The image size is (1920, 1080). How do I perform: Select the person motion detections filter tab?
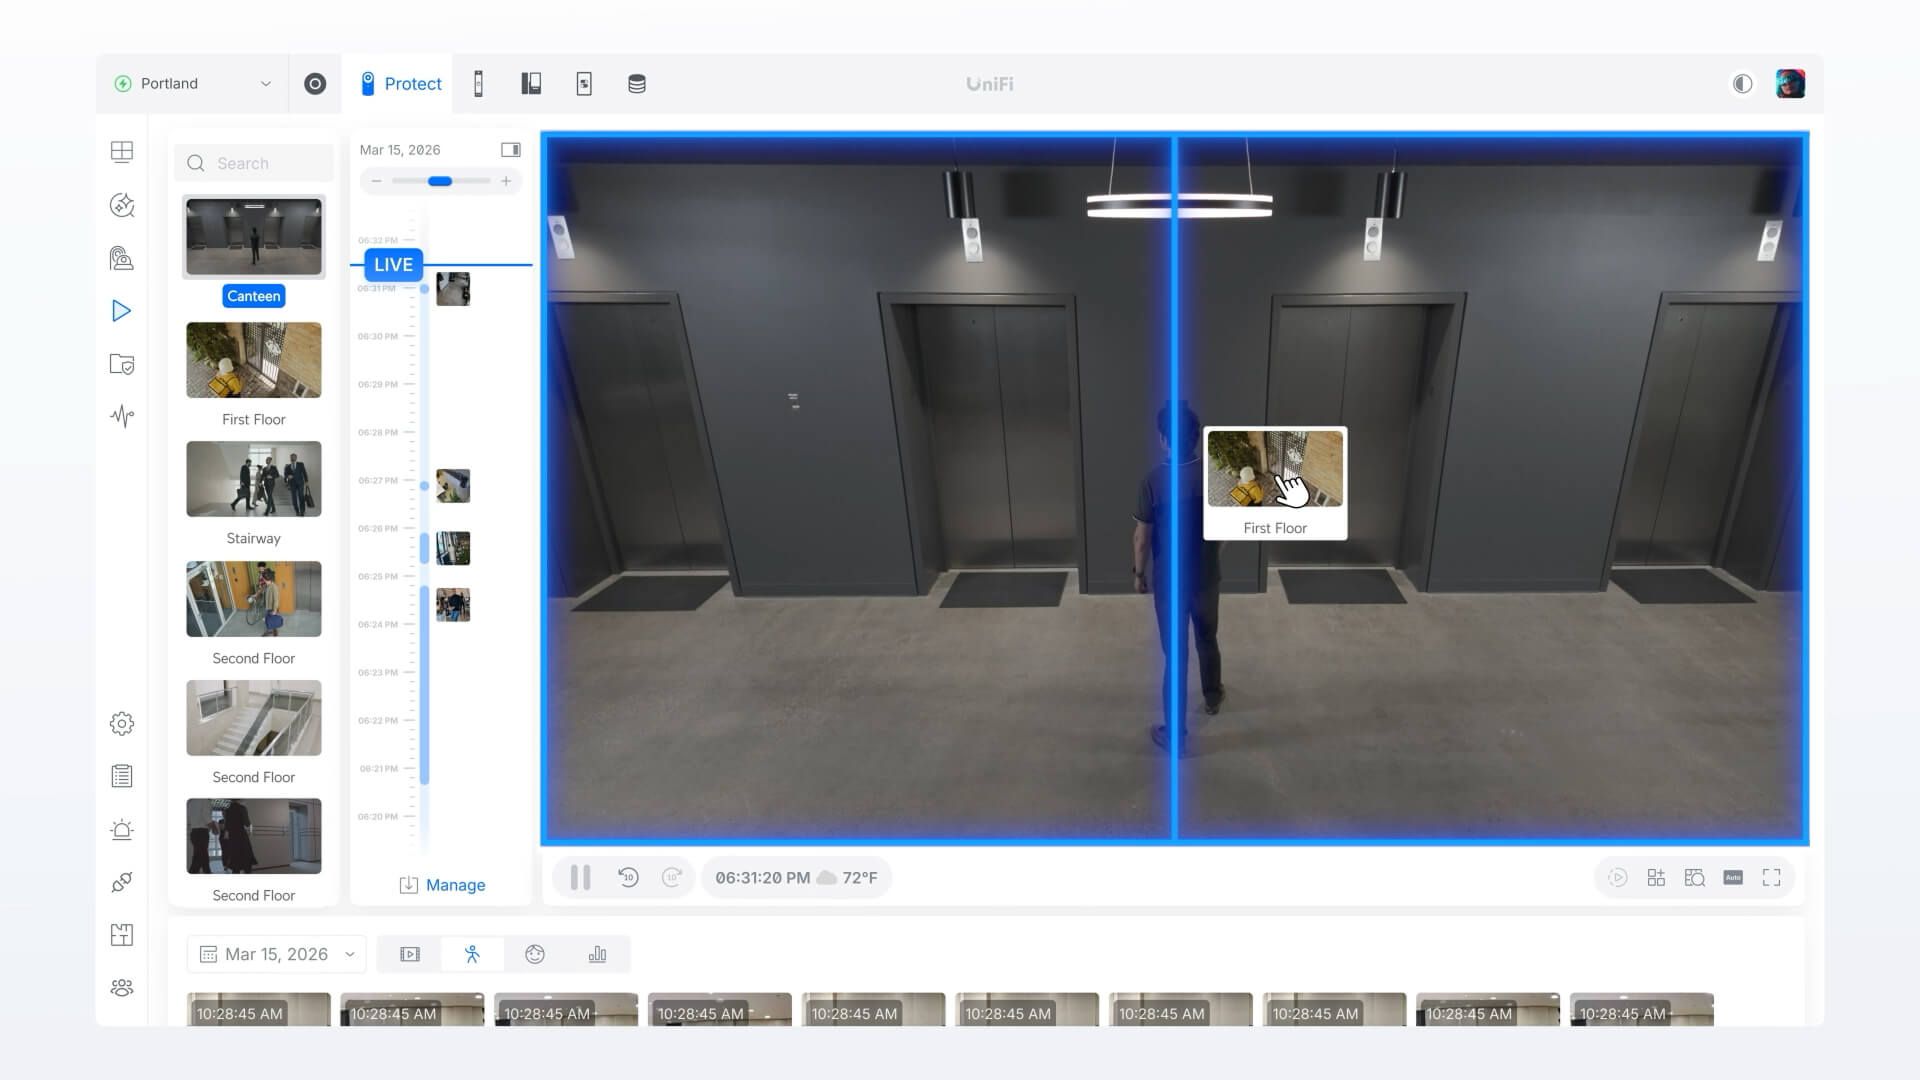coord(472,954)
